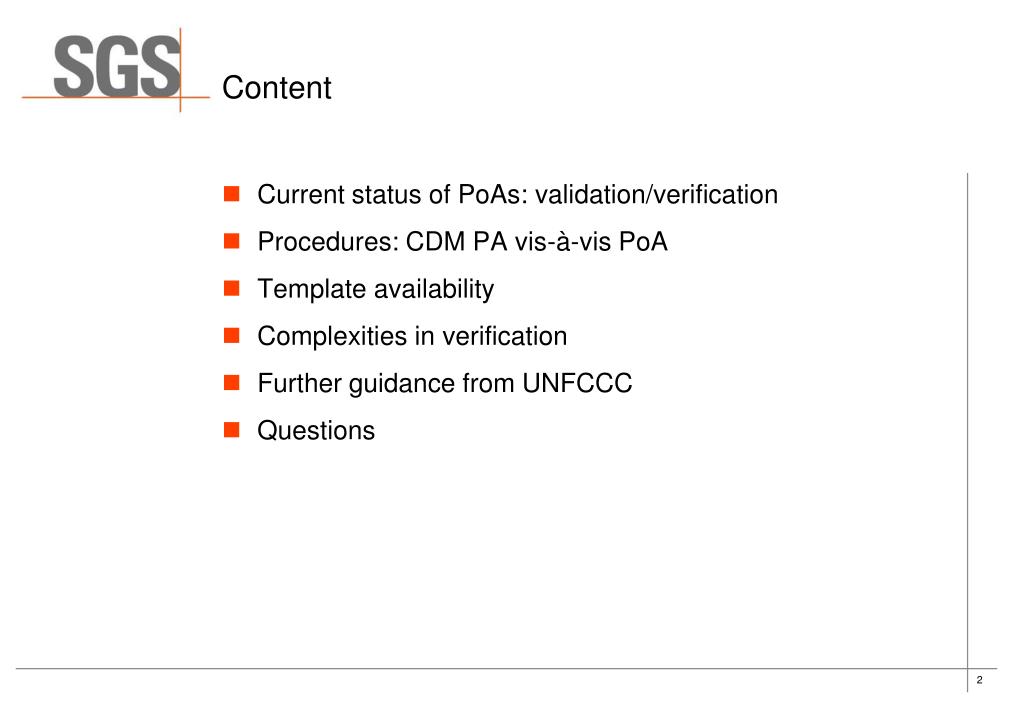This screenshot has height=708, width=1023.
Task: Click slide page number 2
Action: 979,680
